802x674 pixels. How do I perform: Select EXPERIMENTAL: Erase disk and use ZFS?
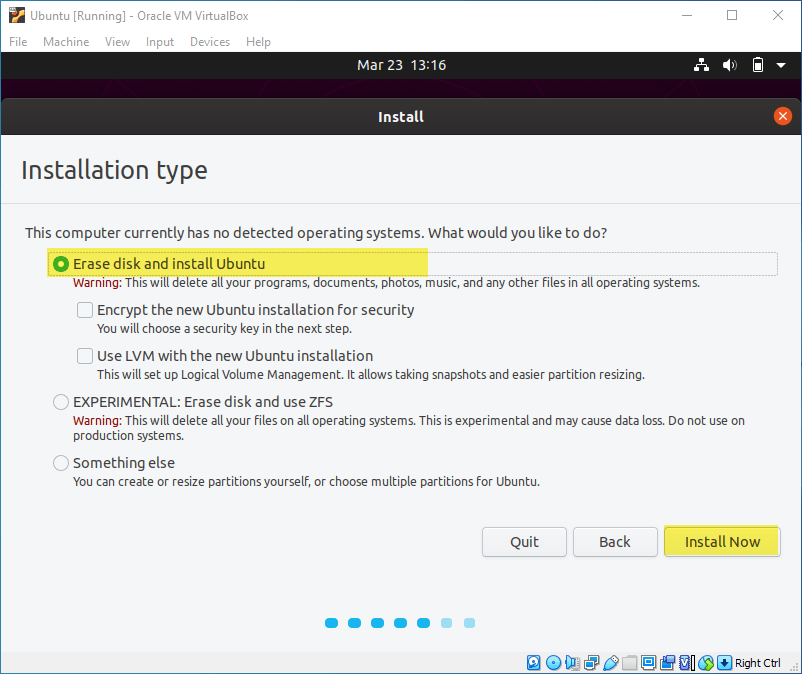pos(61,402)
